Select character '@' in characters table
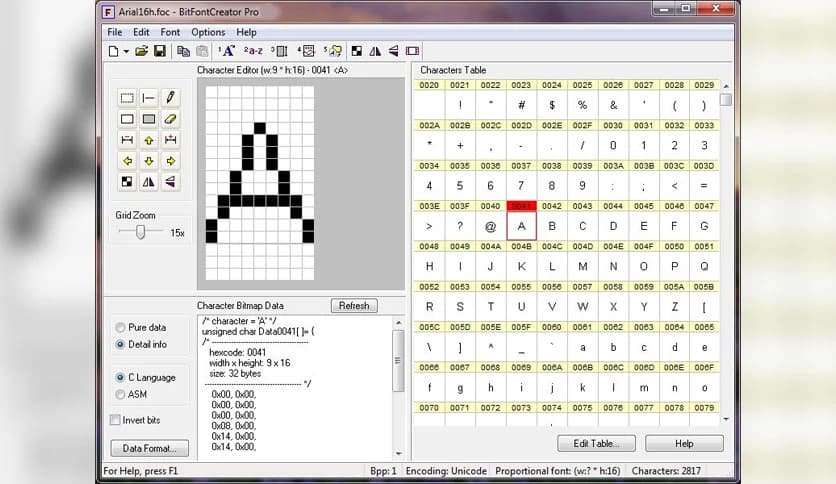 [491, 226]
